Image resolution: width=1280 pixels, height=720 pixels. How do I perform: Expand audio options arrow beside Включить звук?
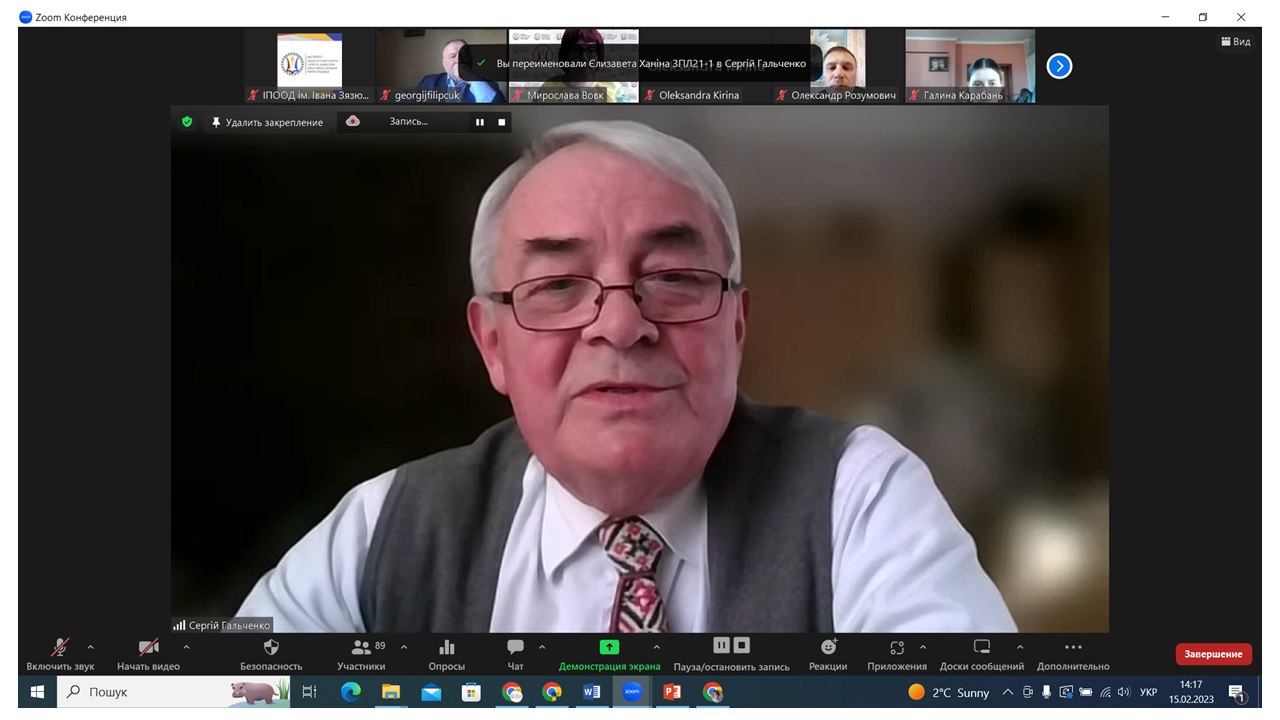click(91, 647)
